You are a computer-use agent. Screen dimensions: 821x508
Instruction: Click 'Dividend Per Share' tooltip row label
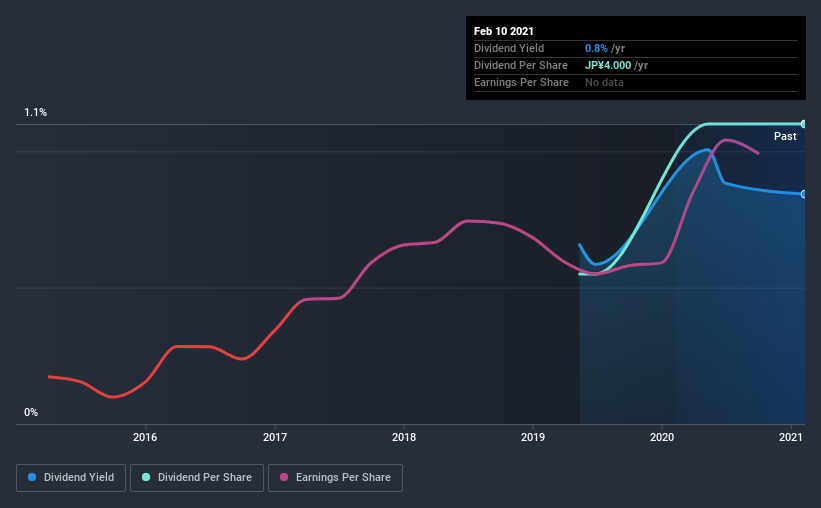pos(521,65)
